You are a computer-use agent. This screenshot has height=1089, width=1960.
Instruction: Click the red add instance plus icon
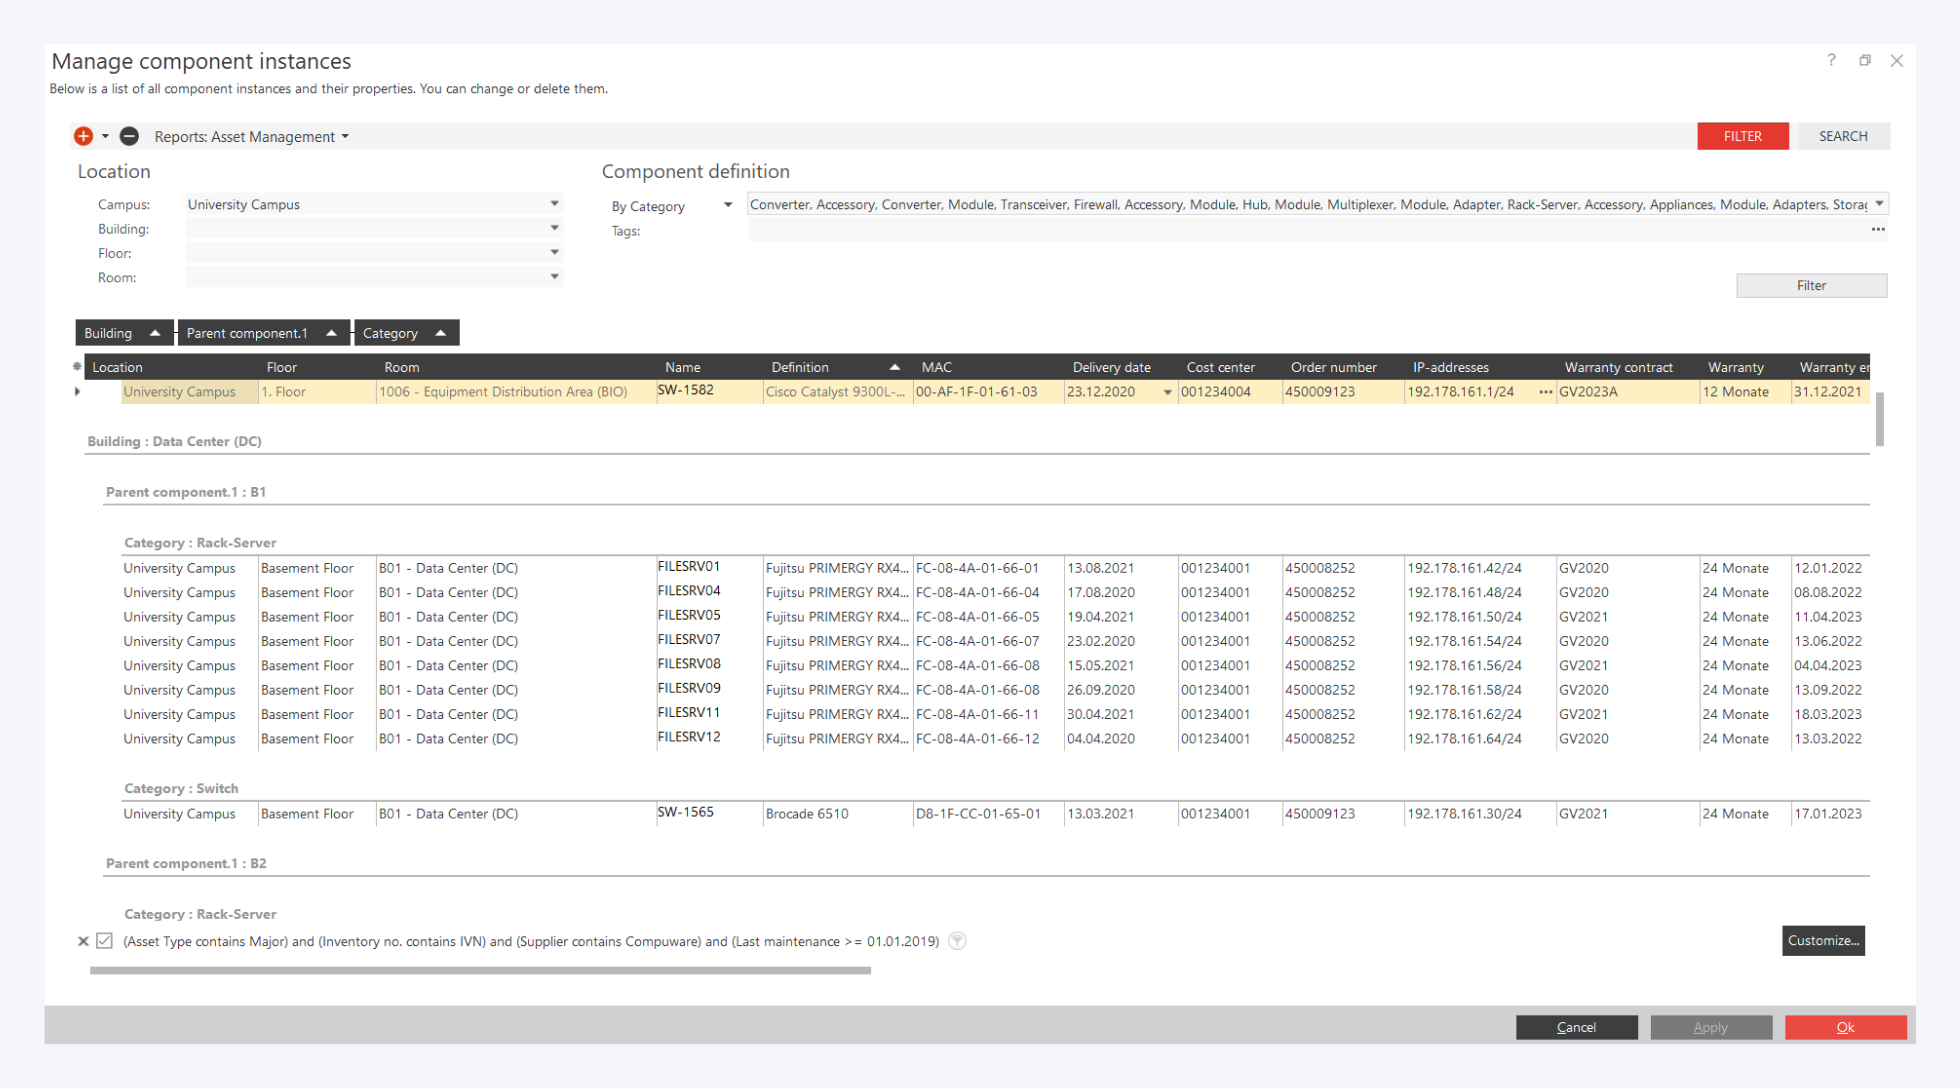coord(83,136)
